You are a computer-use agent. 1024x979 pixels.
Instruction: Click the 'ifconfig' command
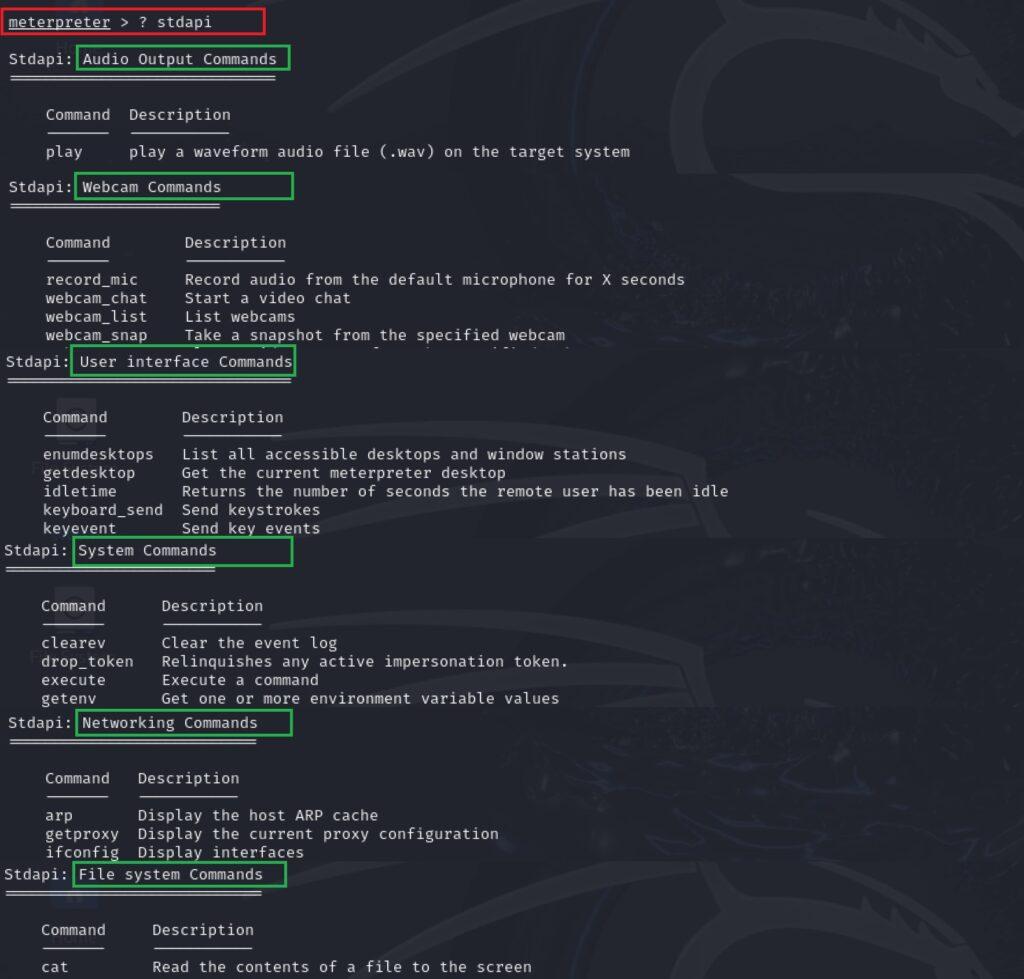click(82, 852)
